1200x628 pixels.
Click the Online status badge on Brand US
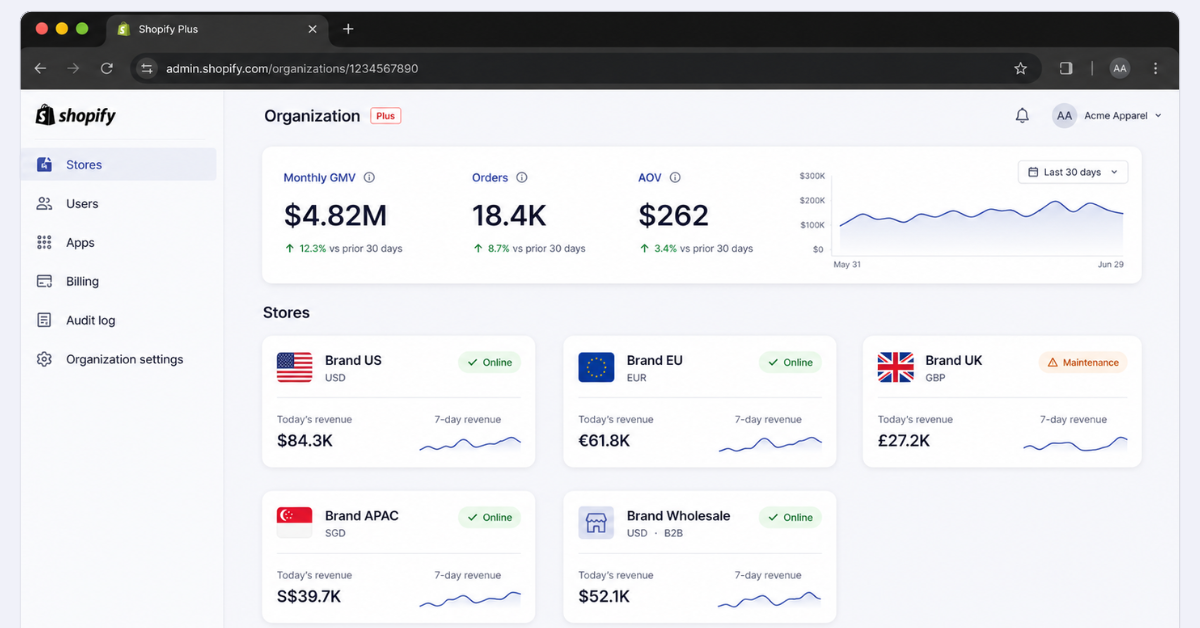pos(490,362)
